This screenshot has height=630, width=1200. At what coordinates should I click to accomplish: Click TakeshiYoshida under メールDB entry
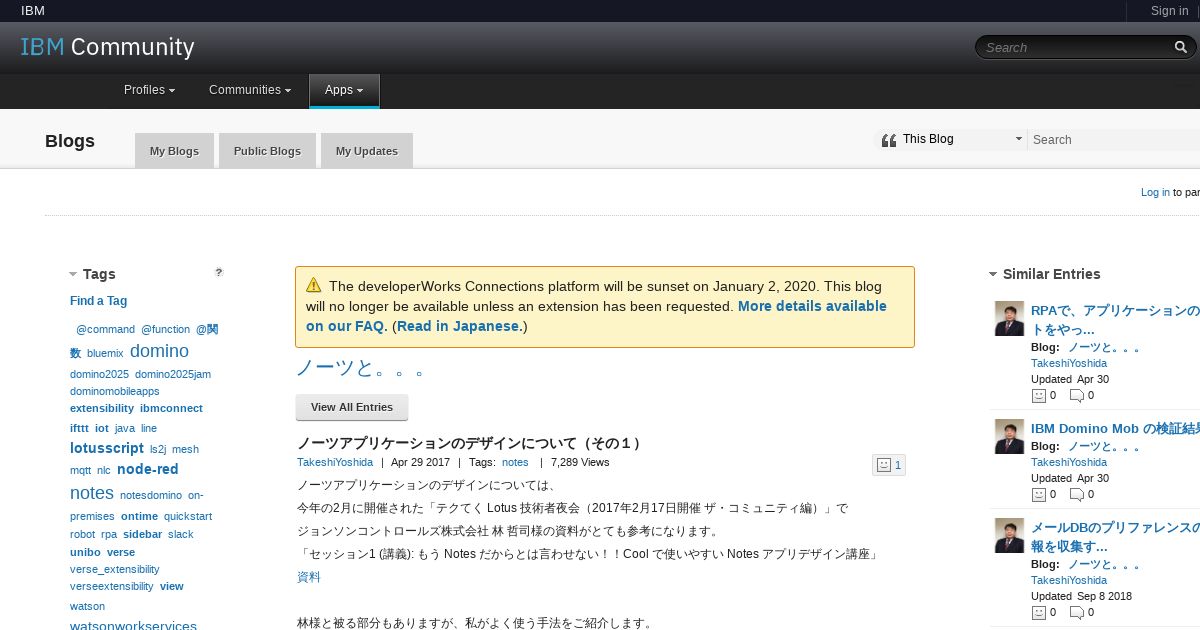point(1069,580)
